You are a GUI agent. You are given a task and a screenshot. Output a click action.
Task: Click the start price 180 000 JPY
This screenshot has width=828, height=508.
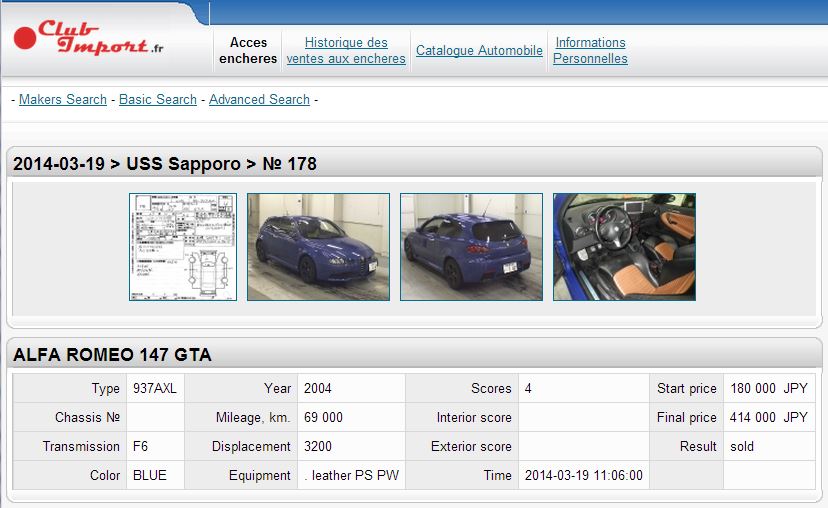[768, 389]
